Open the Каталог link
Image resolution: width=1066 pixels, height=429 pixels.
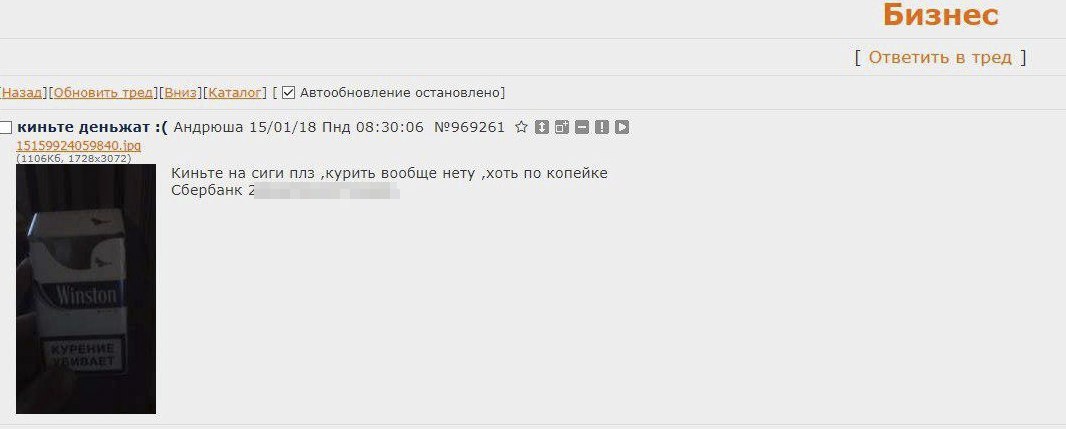235,92
